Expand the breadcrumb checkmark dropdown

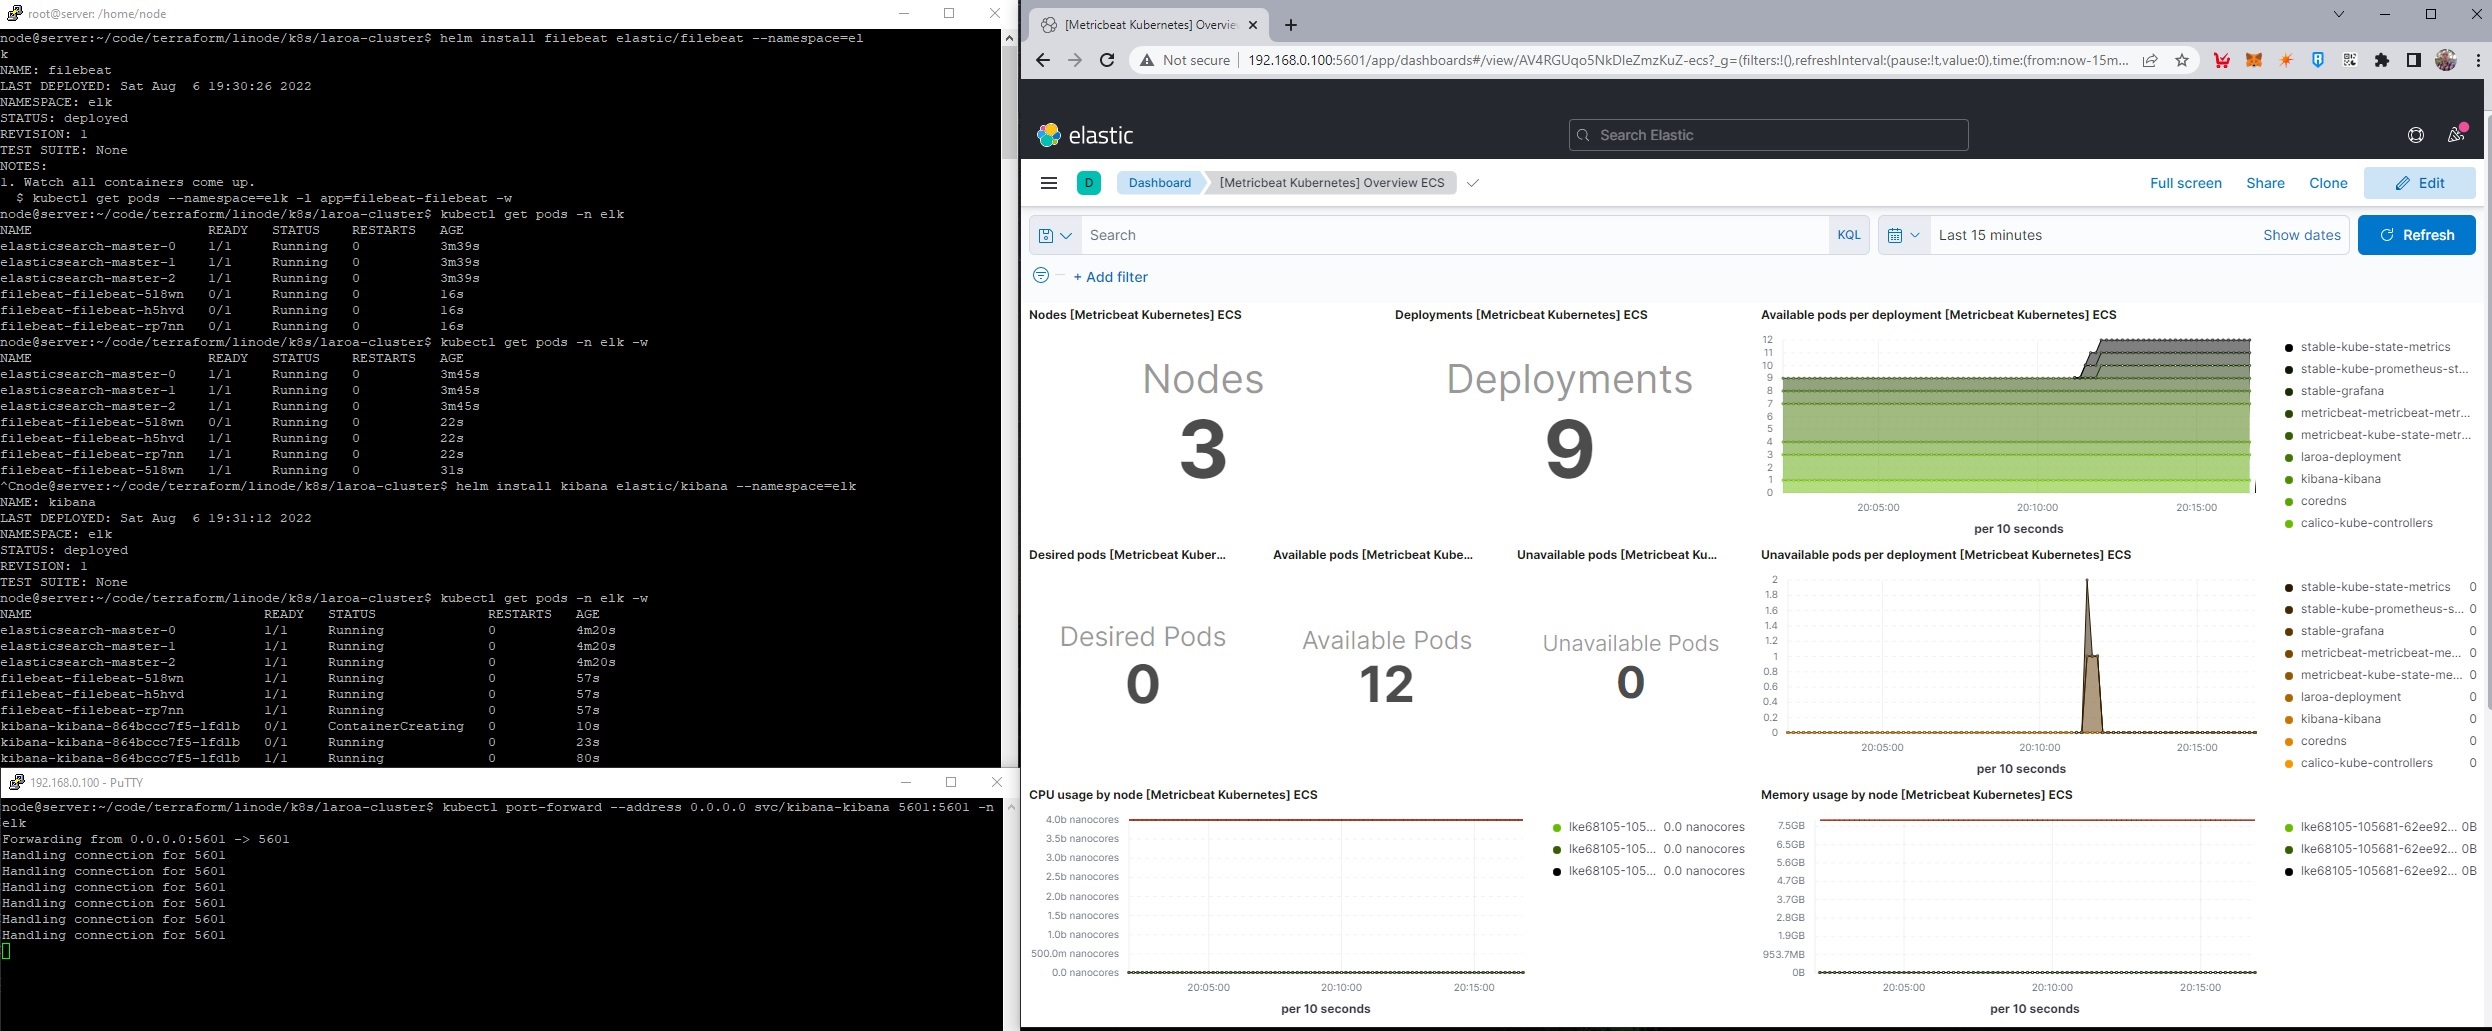1473,183
